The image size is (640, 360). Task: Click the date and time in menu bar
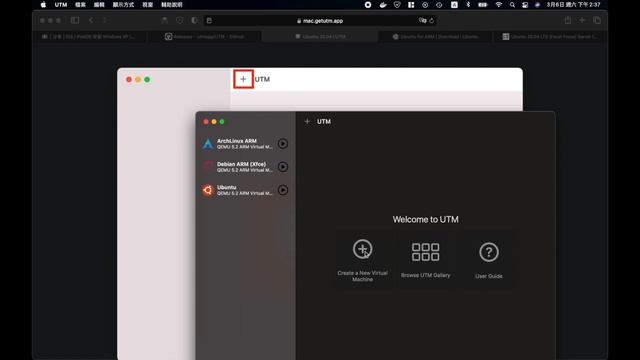click(x=573, y=5)
